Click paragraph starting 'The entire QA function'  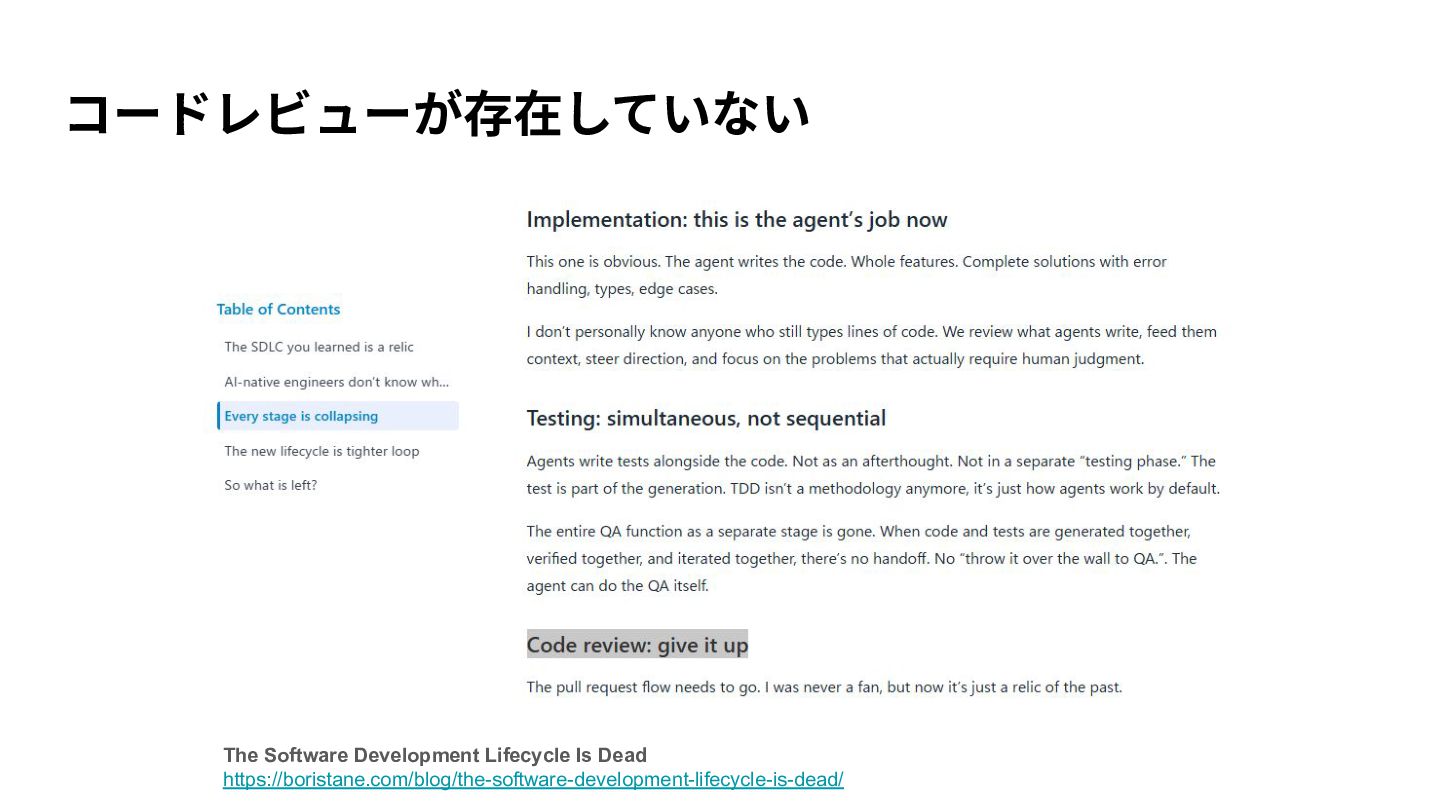(862, 558)
